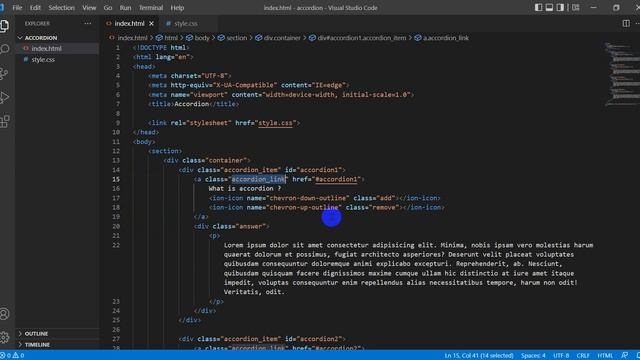Open Source Control view in activity bar
The height and width of the screenshot is (360, 640).
click(4, 73)
